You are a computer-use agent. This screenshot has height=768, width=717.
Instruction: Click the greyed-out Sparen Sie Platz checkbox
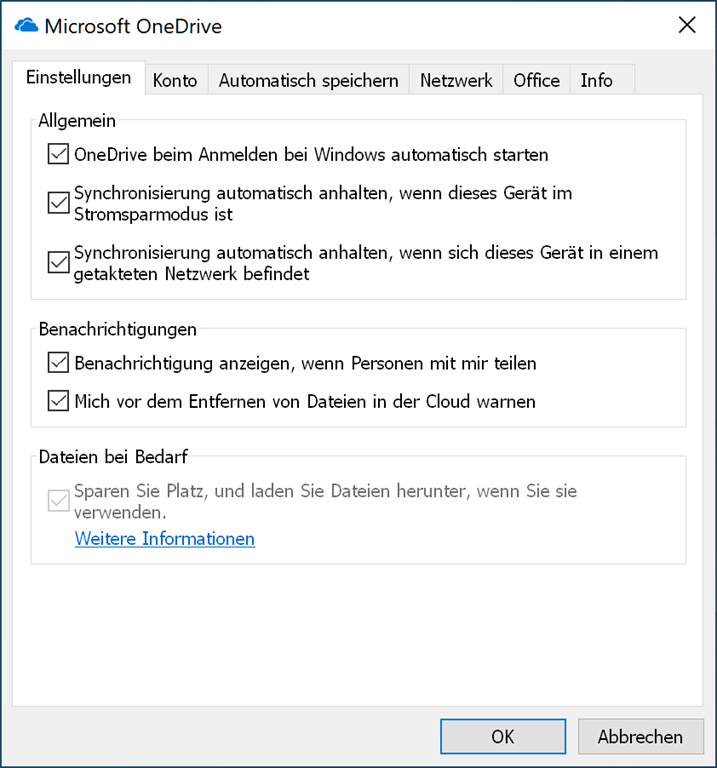point(57,501)
